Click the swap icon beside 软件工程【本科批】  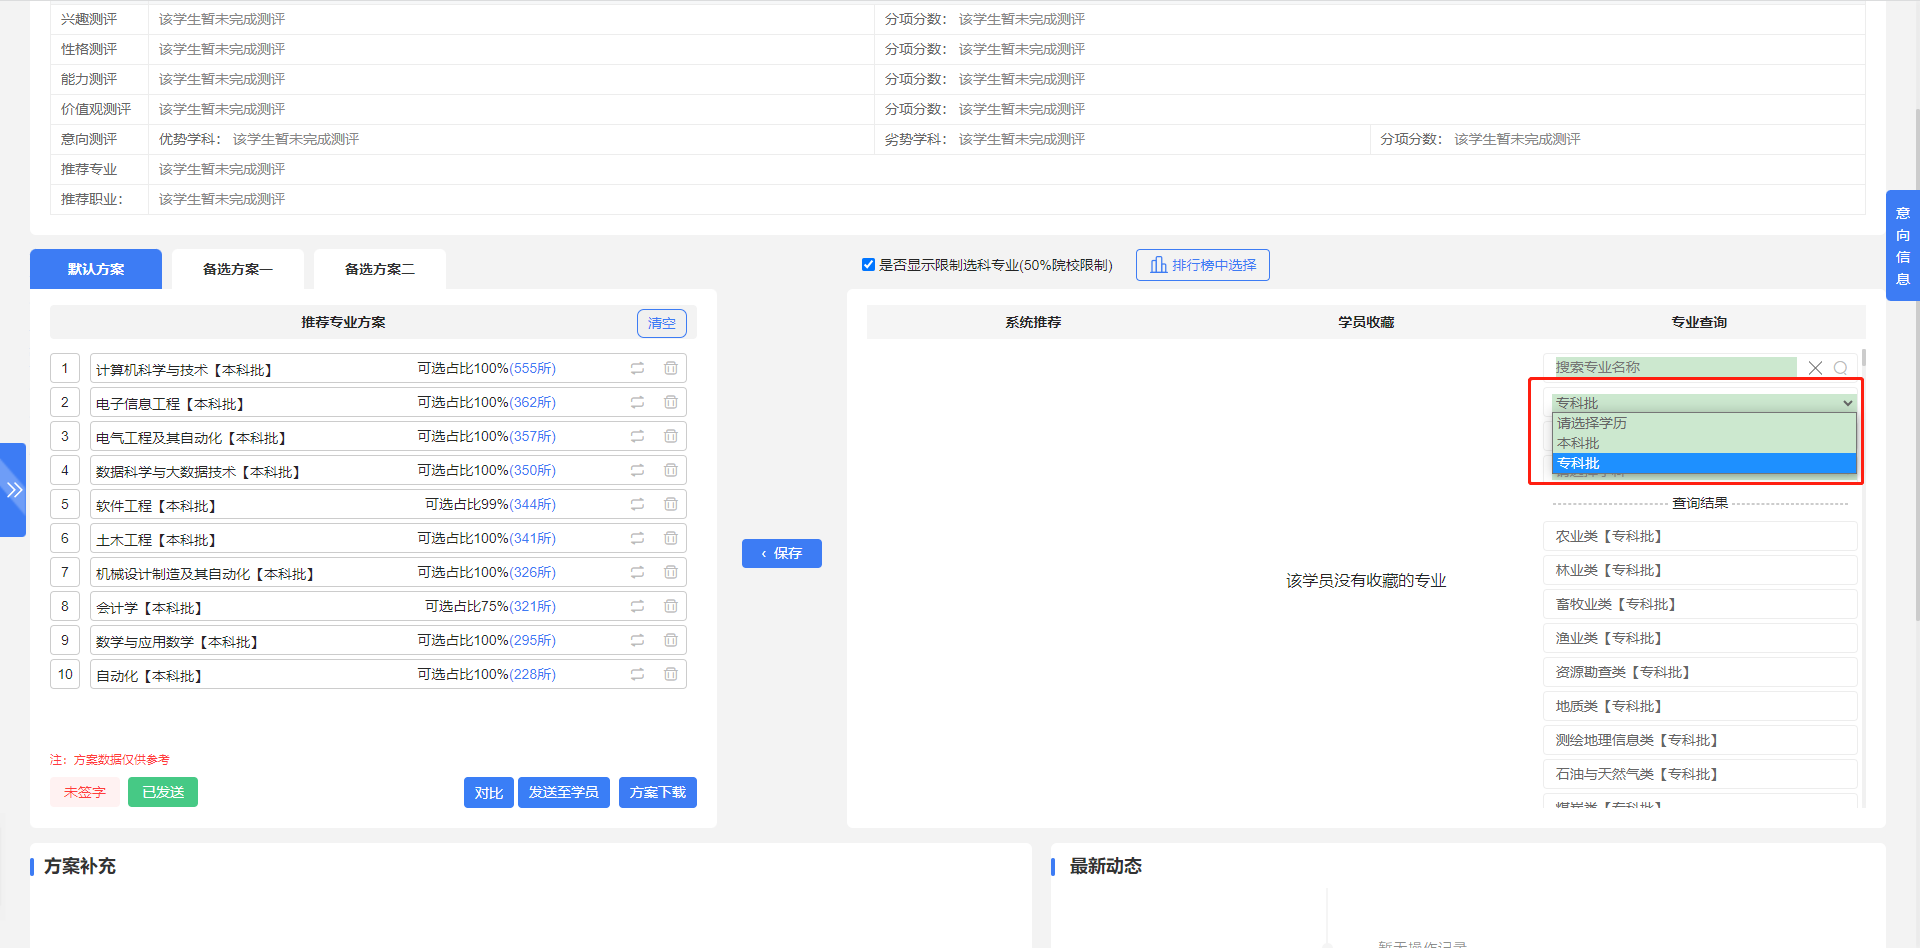[x=638, y=504]
